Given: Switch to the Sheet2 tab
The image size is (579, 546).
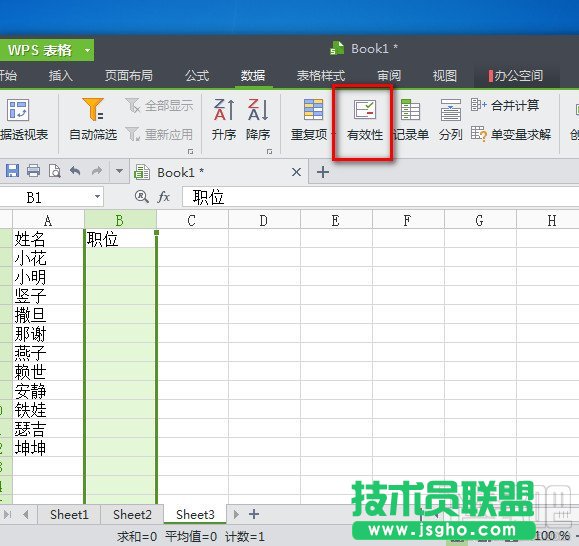Looking at the screenshot, I should pos(132,514).
